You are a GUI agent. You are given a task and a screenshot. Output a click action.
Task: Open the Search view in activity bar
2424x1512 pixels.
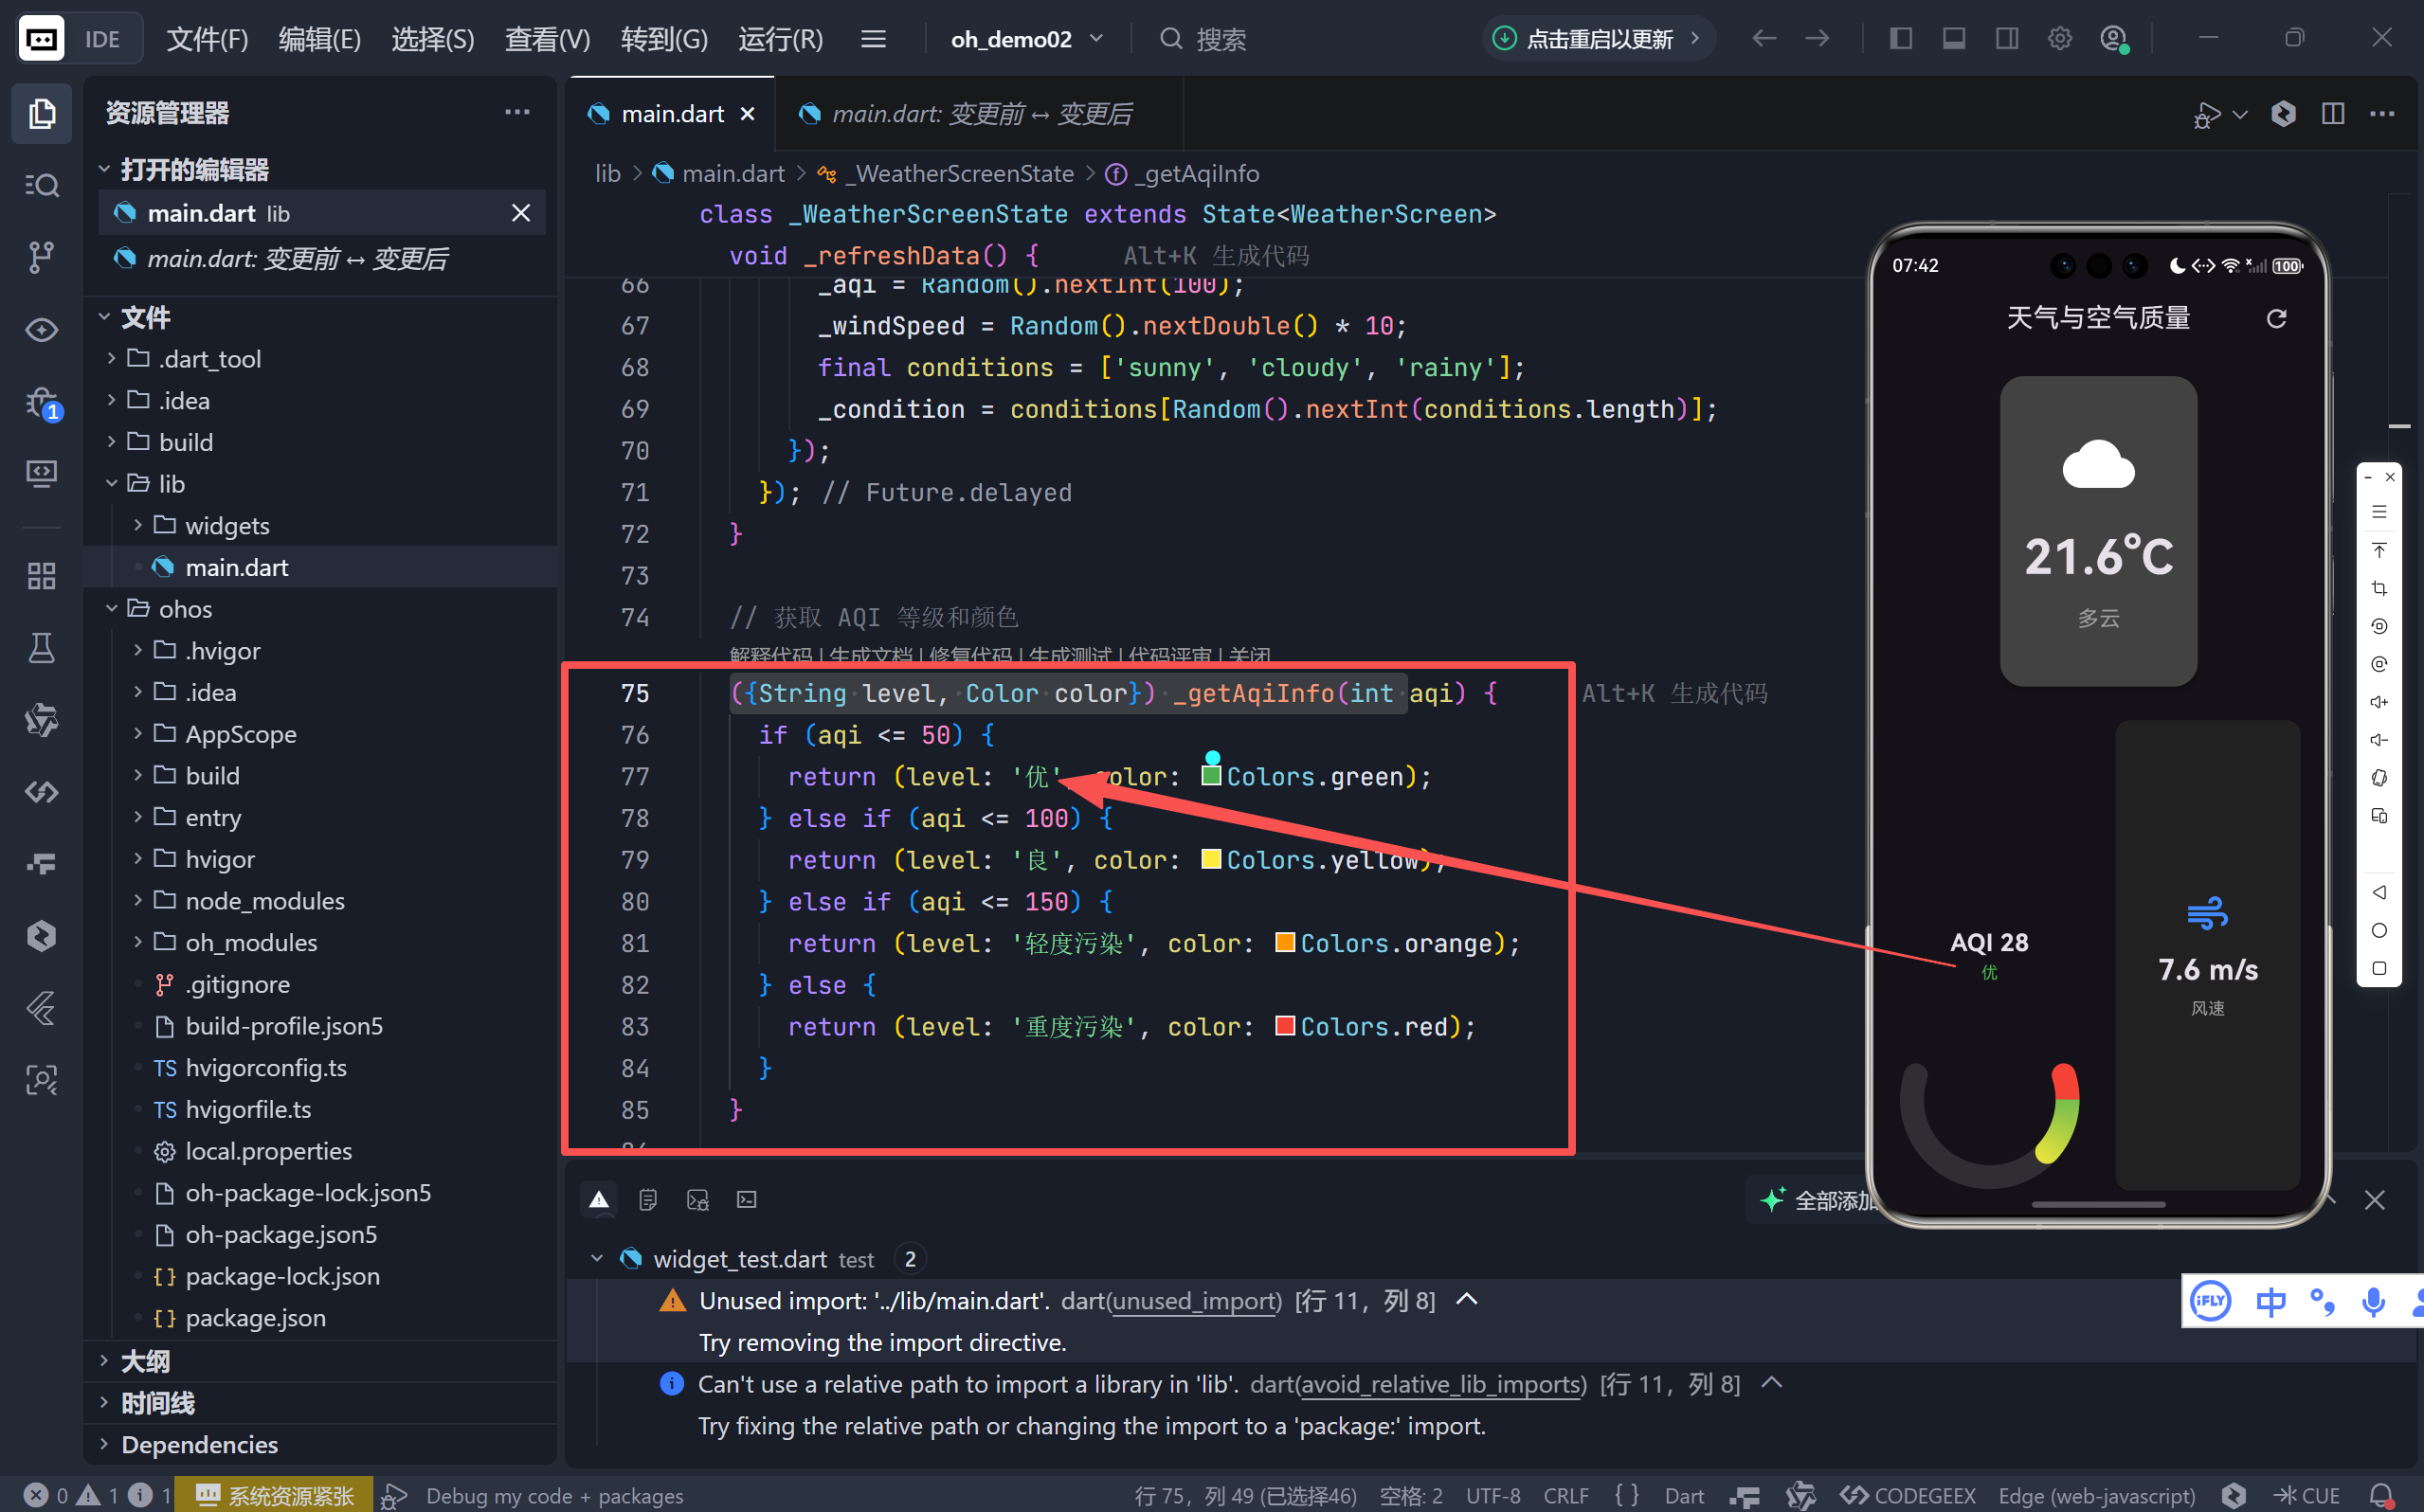[41, 186]
